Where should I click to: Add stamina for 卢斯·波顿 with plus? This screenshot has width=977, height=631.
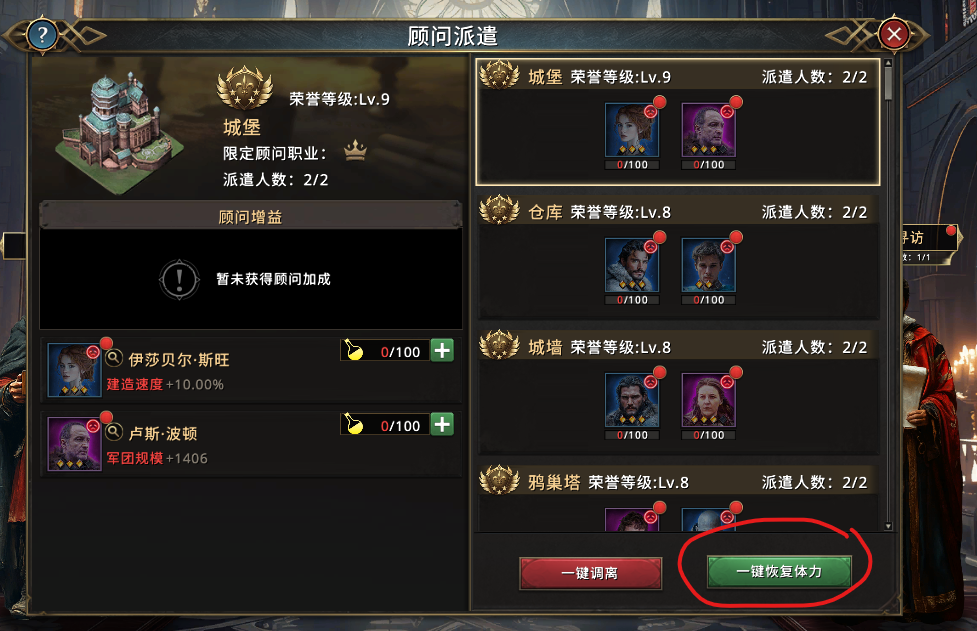tap(442, 425)
